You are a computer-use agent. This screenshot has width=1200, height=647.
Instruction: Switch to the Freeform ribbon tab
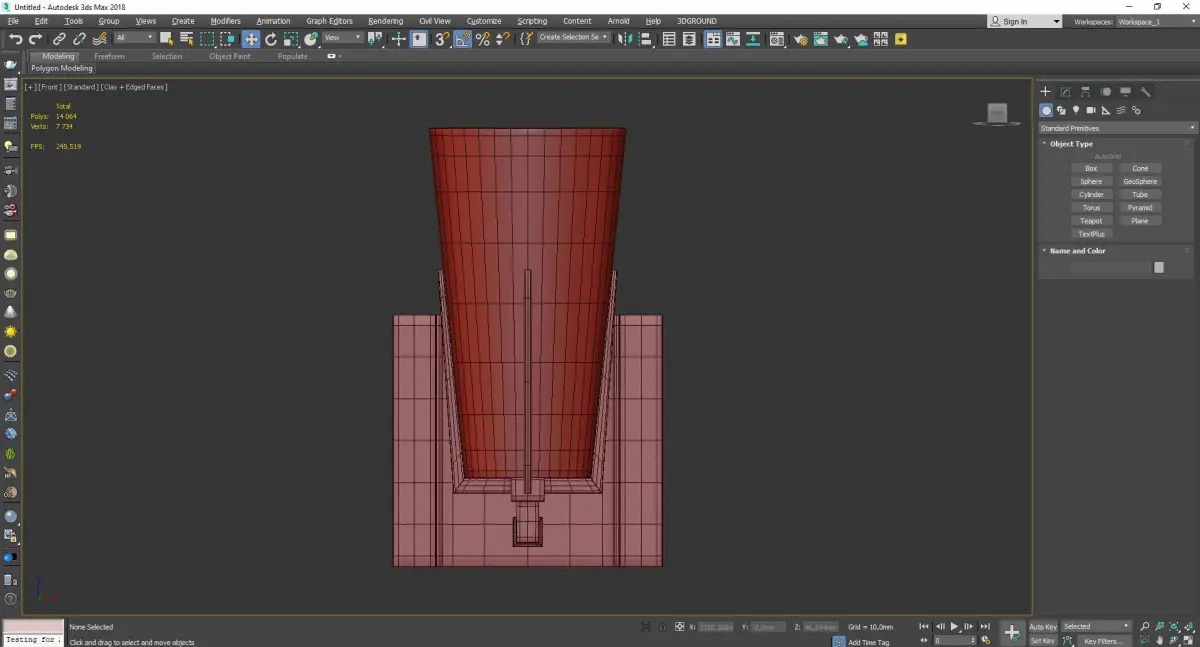(x=109, y=56)
